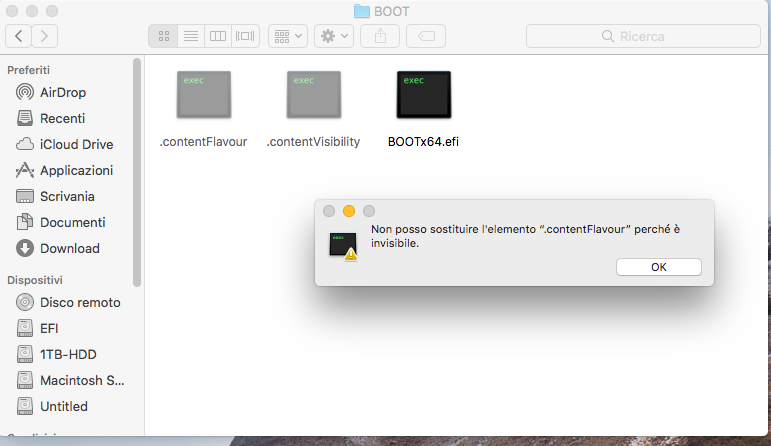Select the .contentFlavour file icon
This screenshot has height=446, width=771.
[204, 94]
